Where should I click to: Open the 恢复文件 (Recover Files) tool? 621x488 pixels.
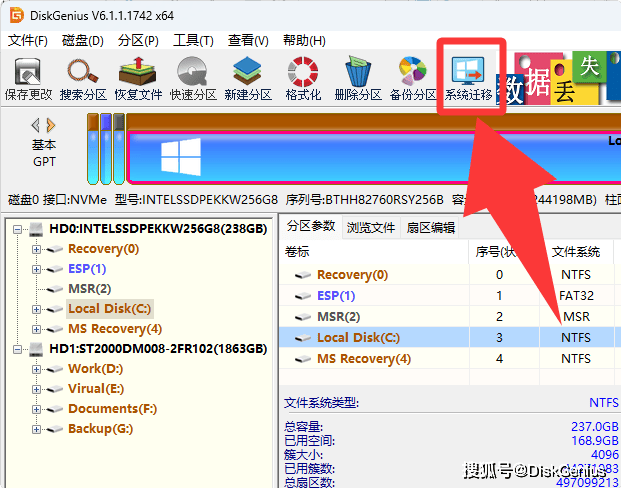138,78
